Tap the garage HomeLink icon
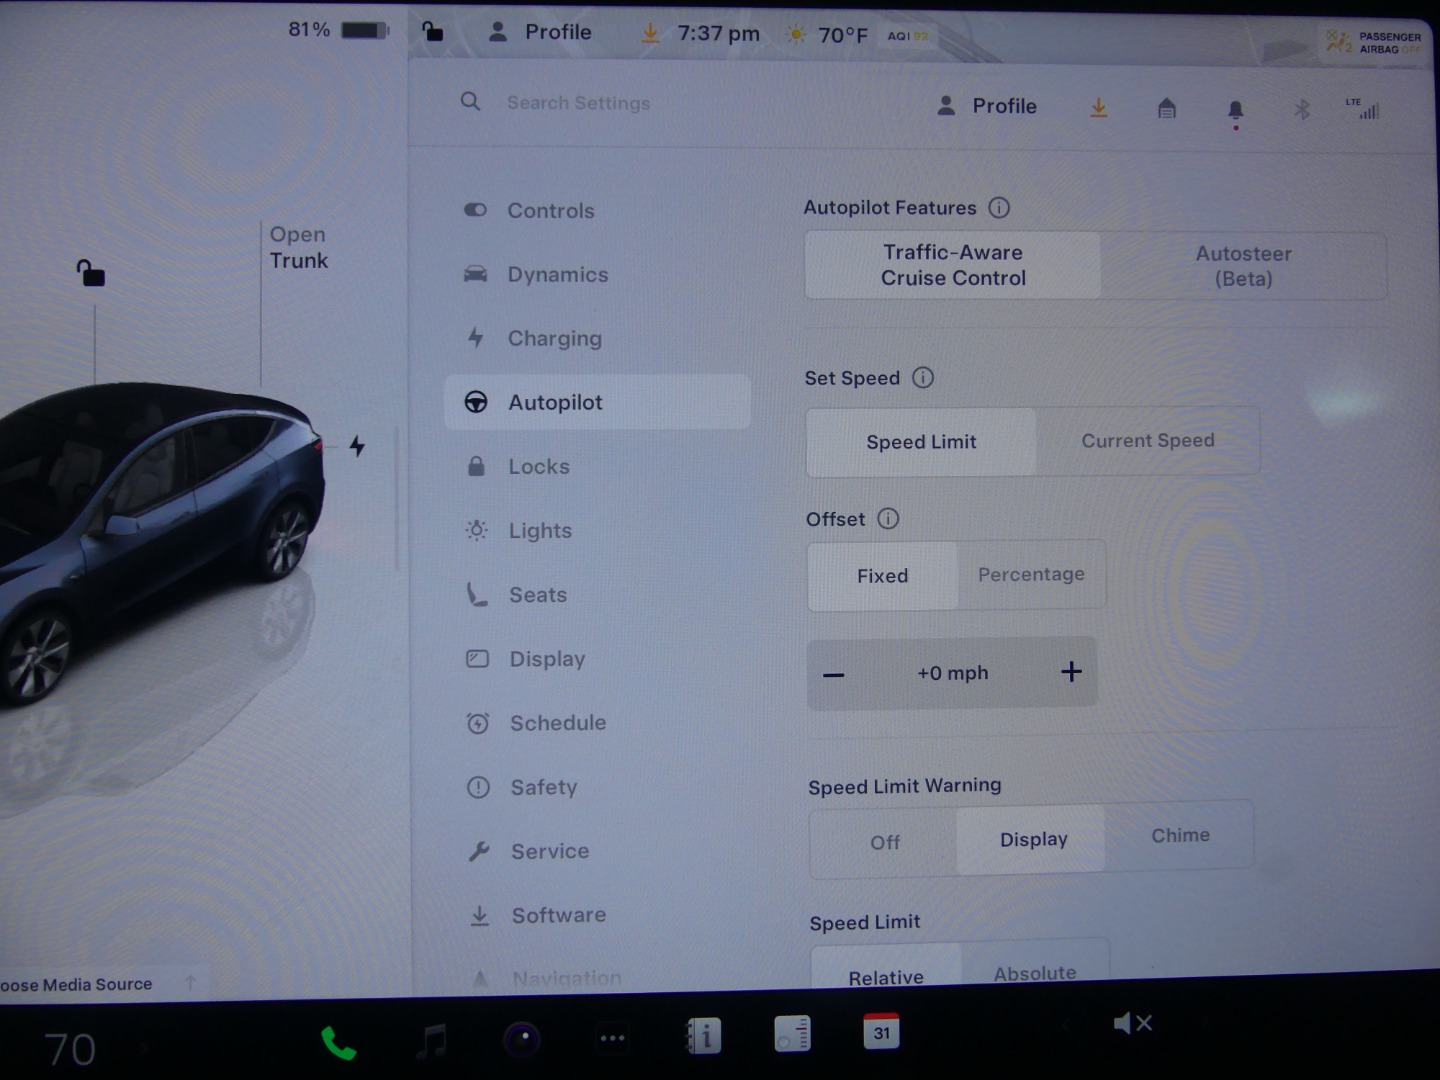 (x=1166, y=108)
